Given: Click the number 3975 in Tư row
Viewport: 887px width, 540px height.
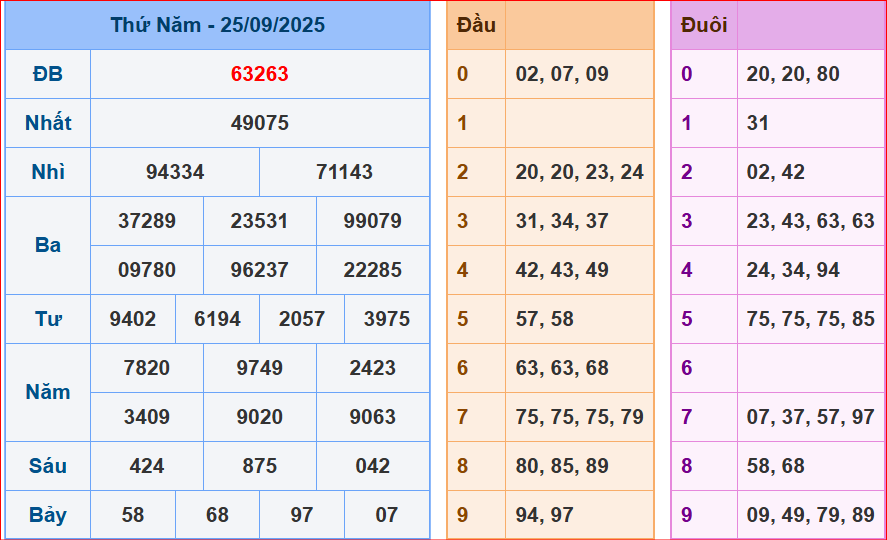Looking at the screenshot, I should tap(387, 319).
